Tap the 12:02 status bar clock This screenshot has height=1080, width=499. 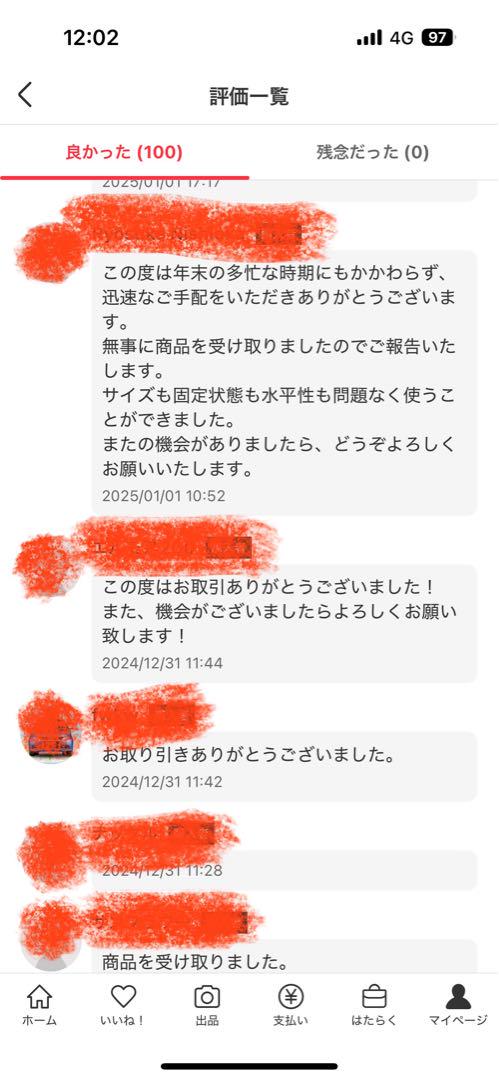pos(91,38)
